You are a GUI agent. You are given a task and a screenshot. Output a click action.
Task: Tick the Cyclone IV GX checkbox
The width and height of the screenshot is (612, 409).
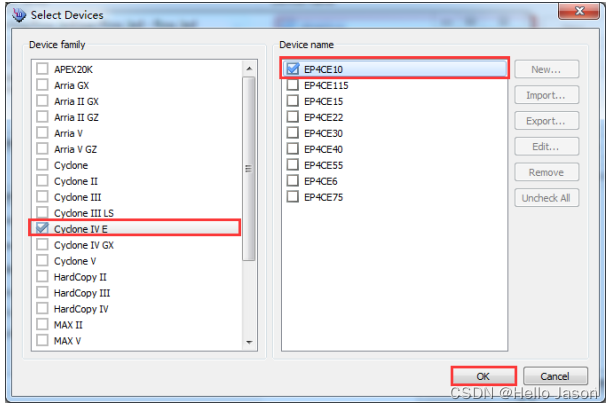tap(42, 245)
